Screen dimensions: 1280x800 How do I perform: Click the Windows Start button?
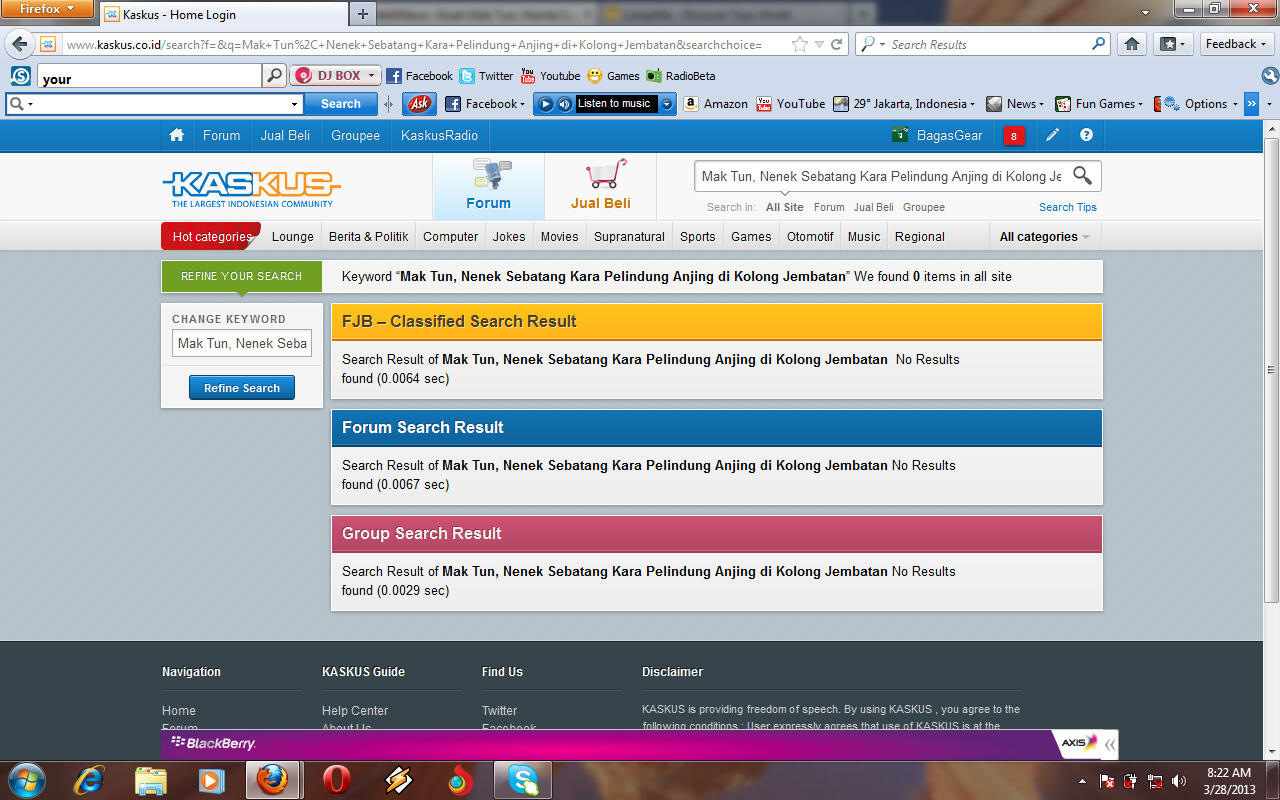[x=25, y=779]
